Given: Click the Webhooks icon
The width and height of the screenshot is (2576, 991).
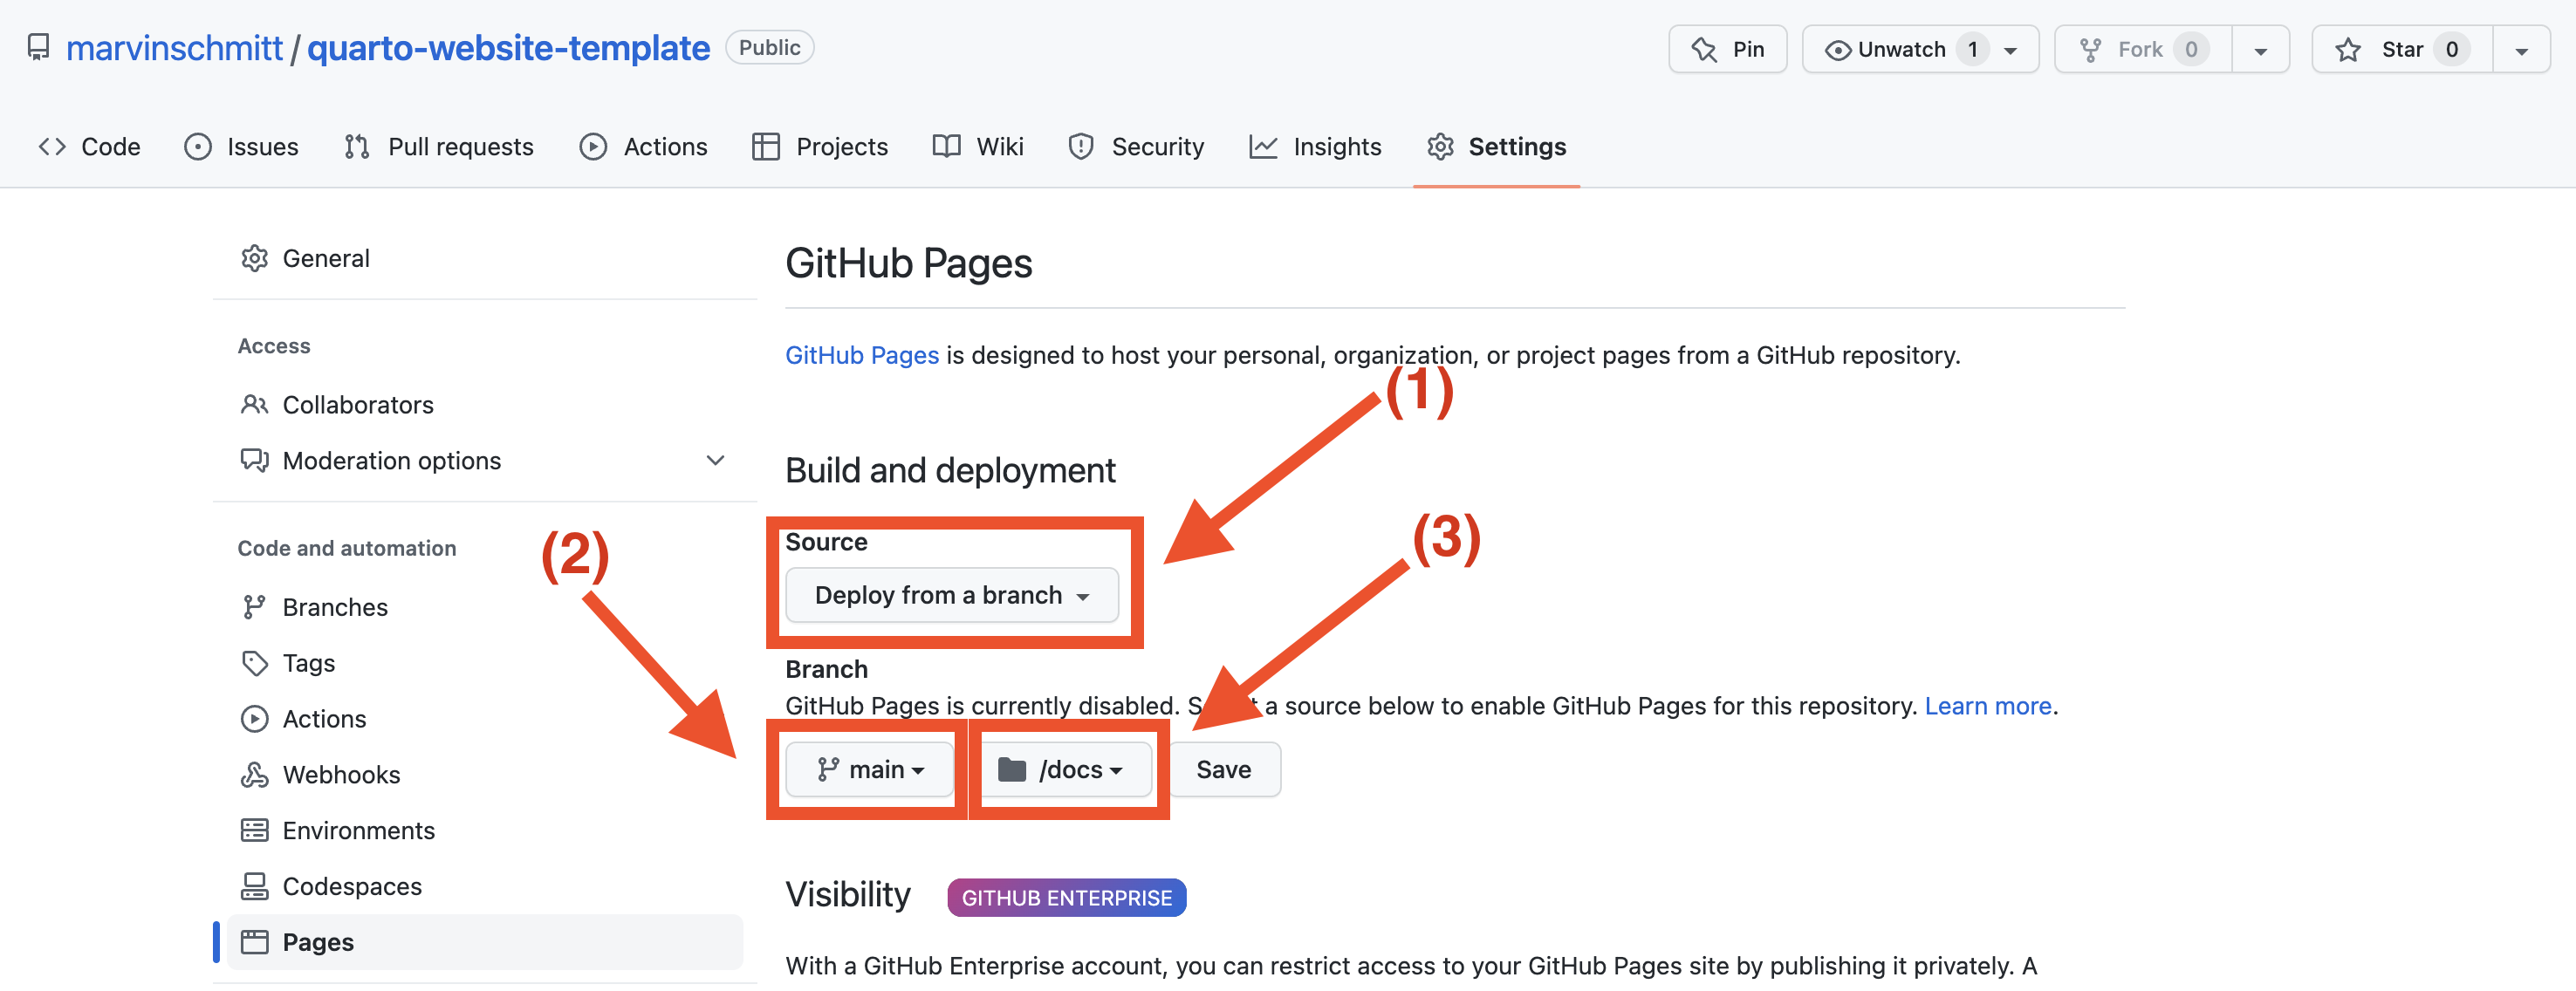Looking at the screenshot, I should [254, 775].
